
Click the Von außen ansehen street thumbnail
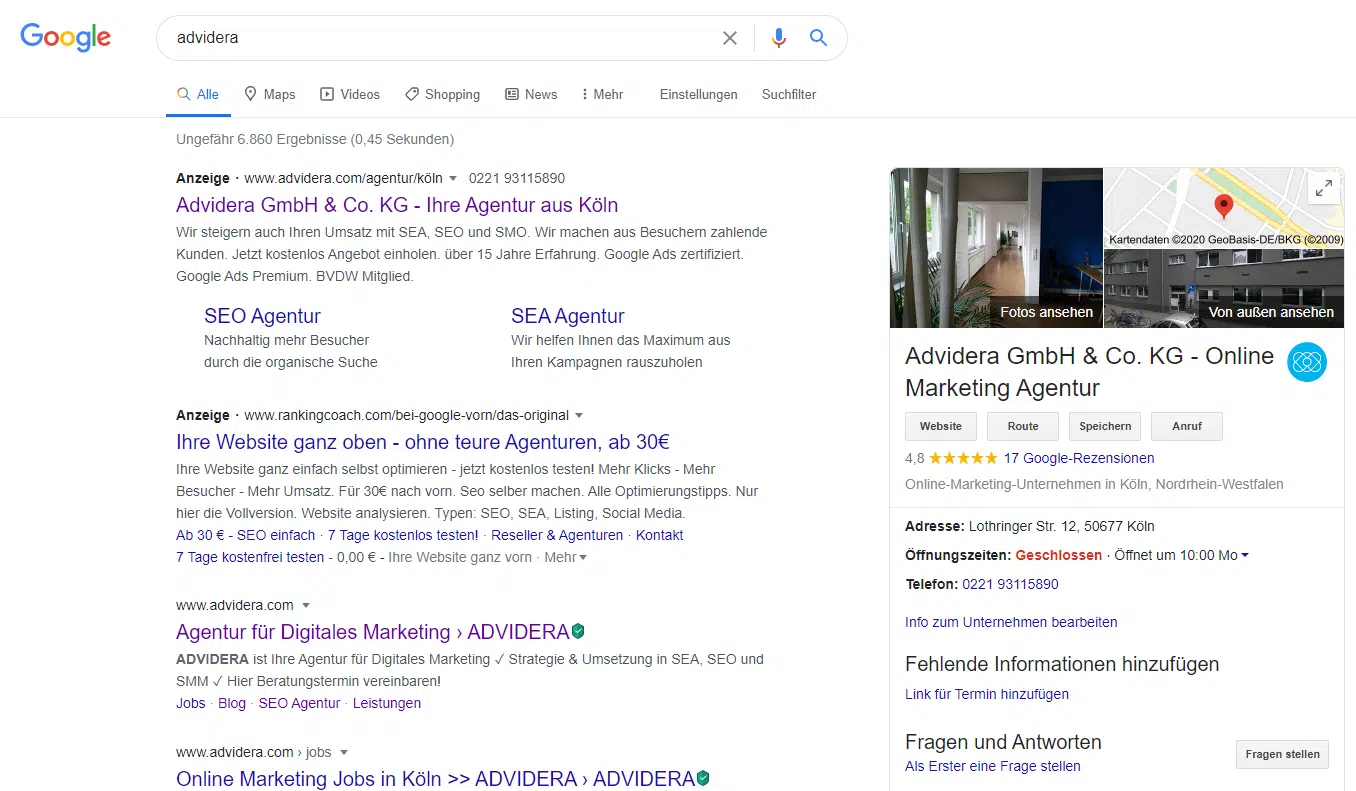[x=1224, y=289]
